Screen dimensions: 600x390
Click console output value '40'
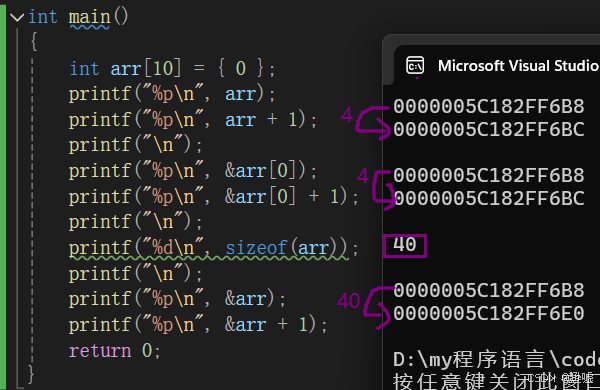(404, 245)
